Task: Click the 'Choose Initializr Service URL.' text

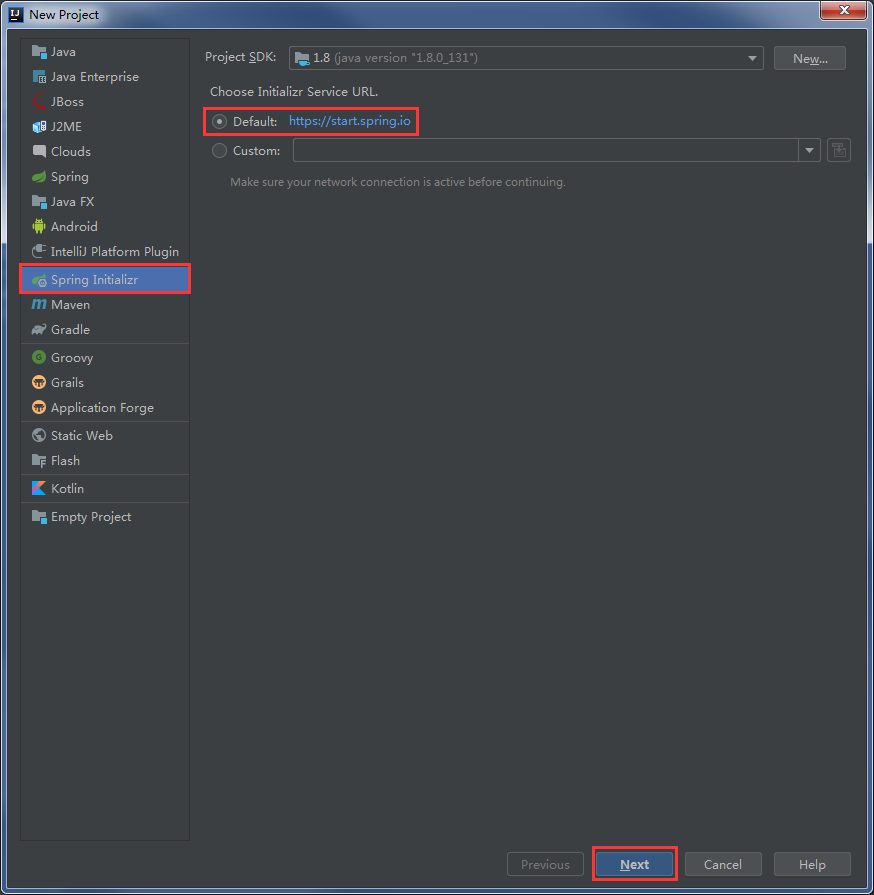Action: (294, 92)
